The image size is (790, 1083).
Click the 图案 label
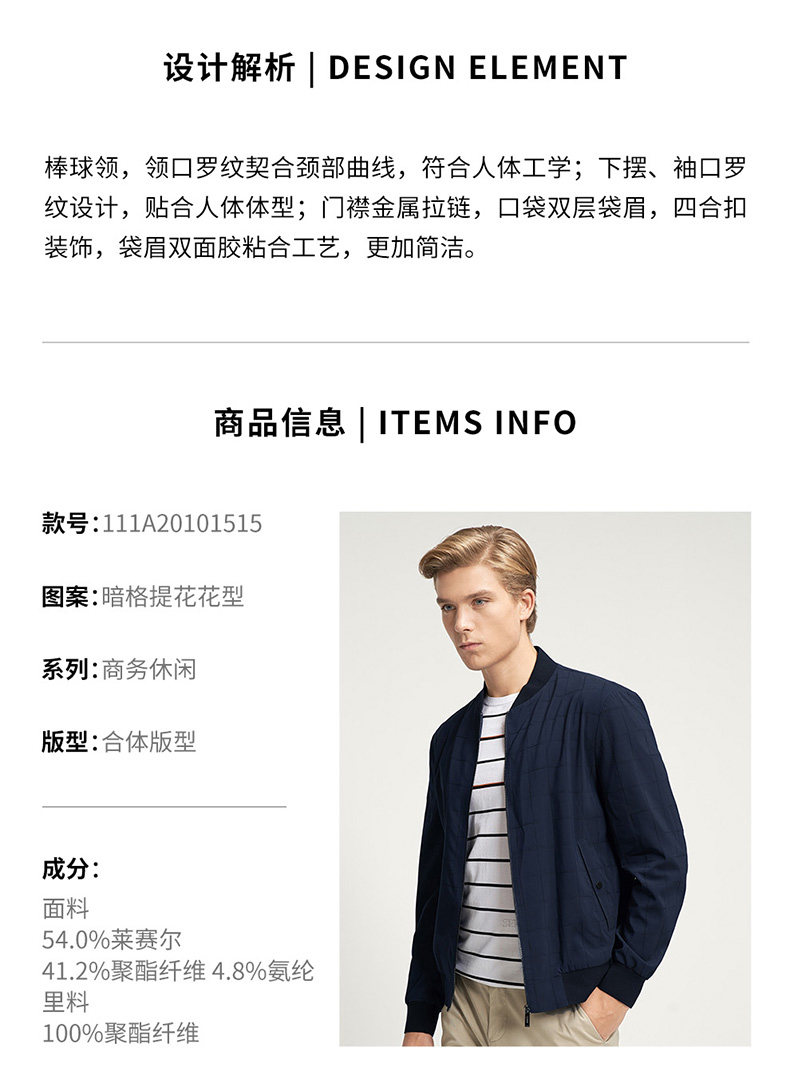(65, 596)
